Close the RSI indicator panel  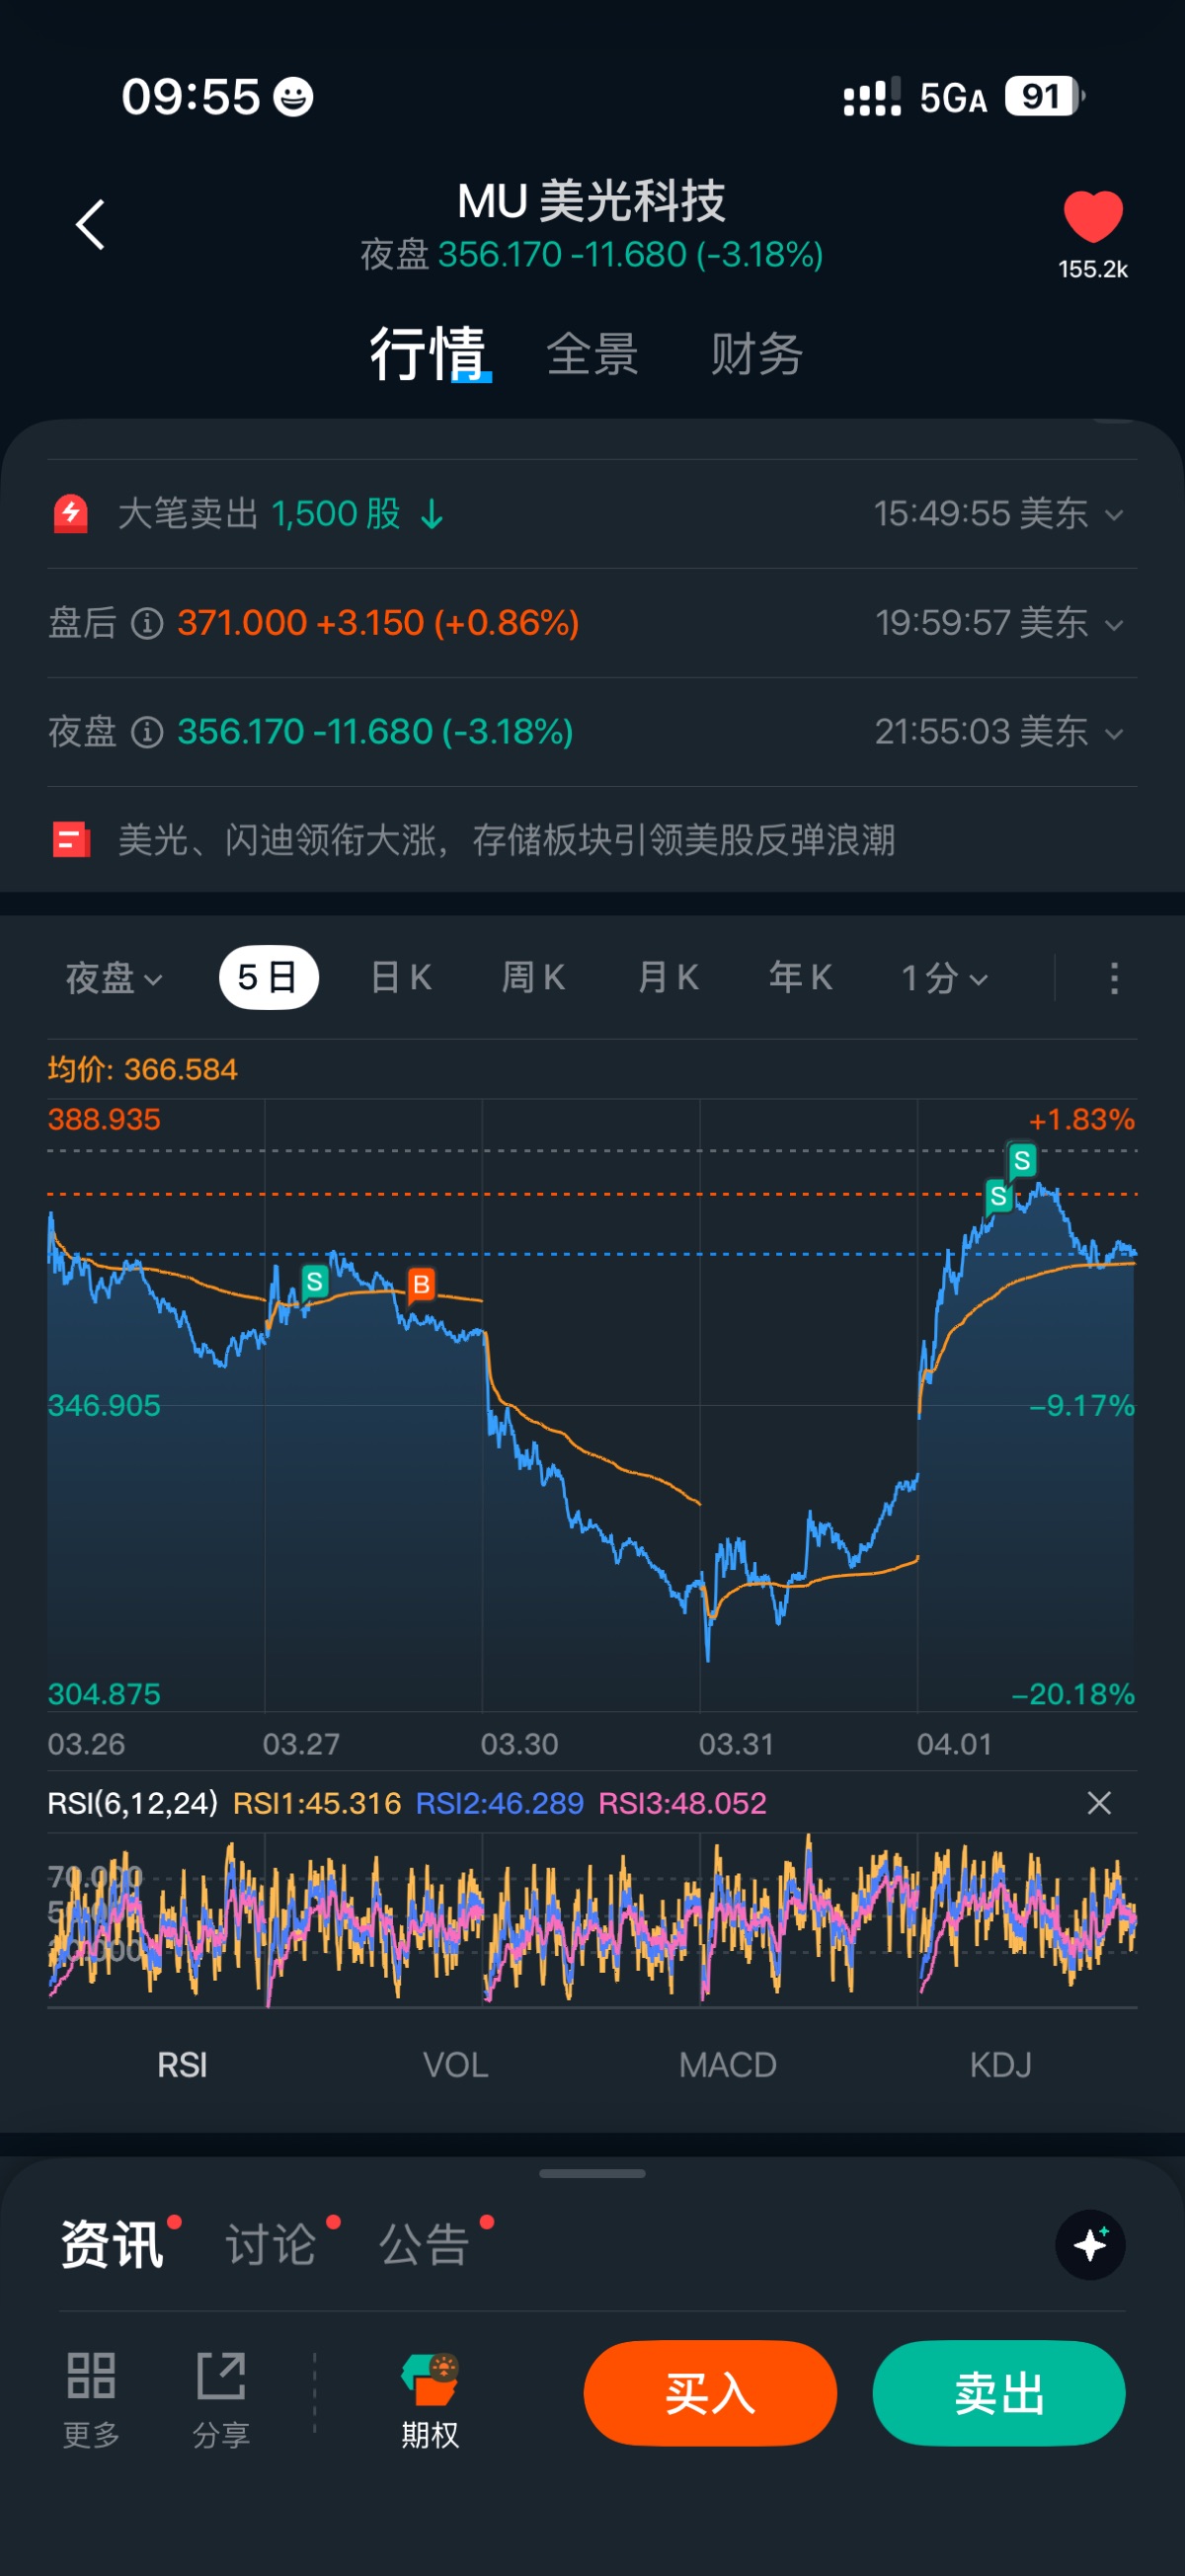point(1099,1803)
